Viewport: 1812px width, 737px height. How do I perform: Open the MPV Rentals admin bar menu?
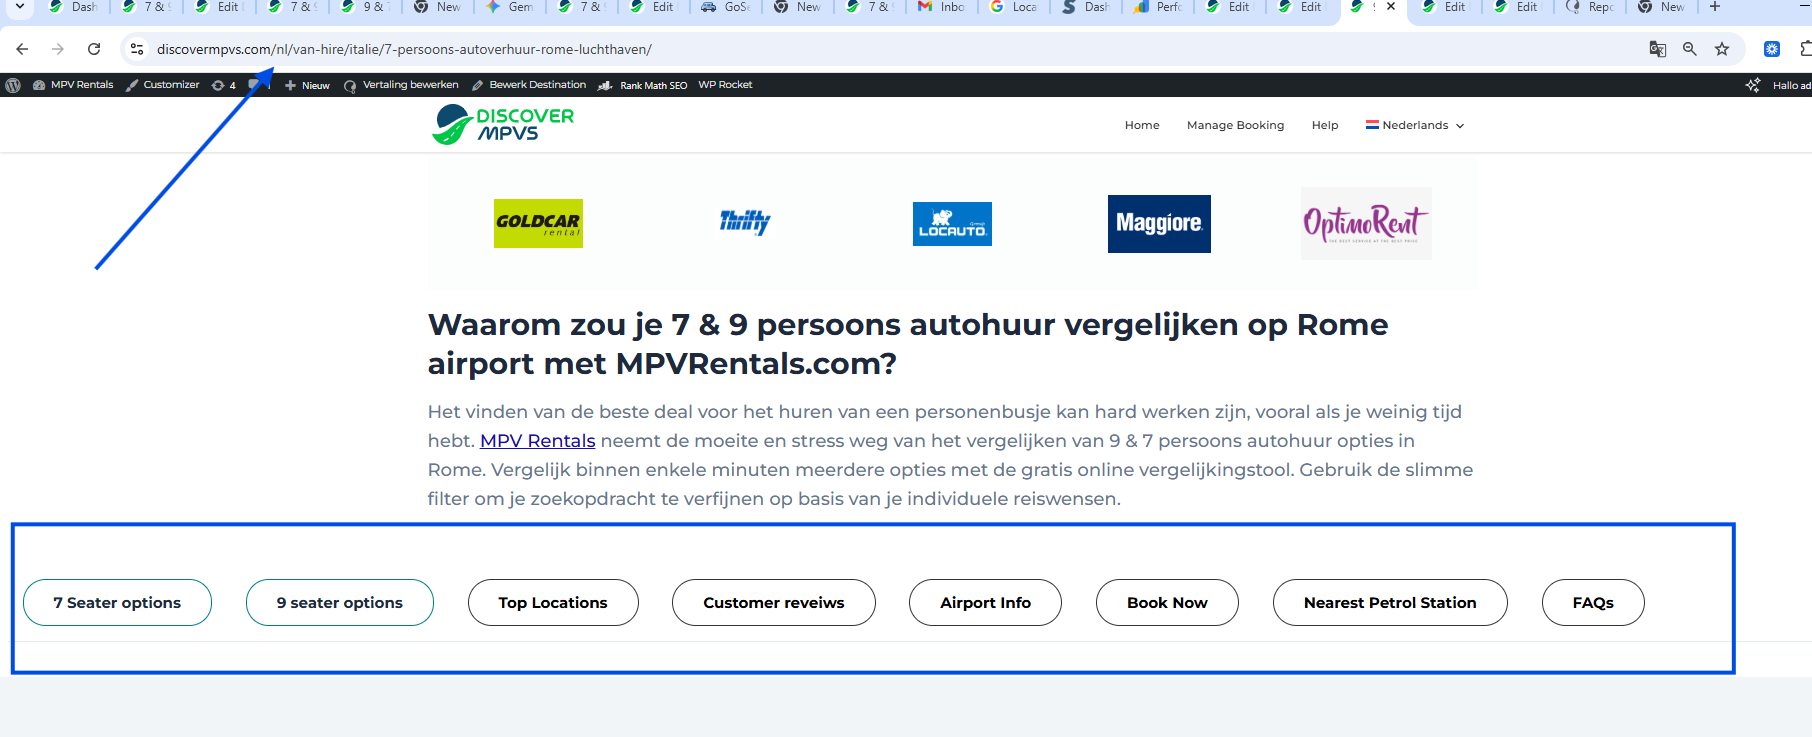(73, 85)
